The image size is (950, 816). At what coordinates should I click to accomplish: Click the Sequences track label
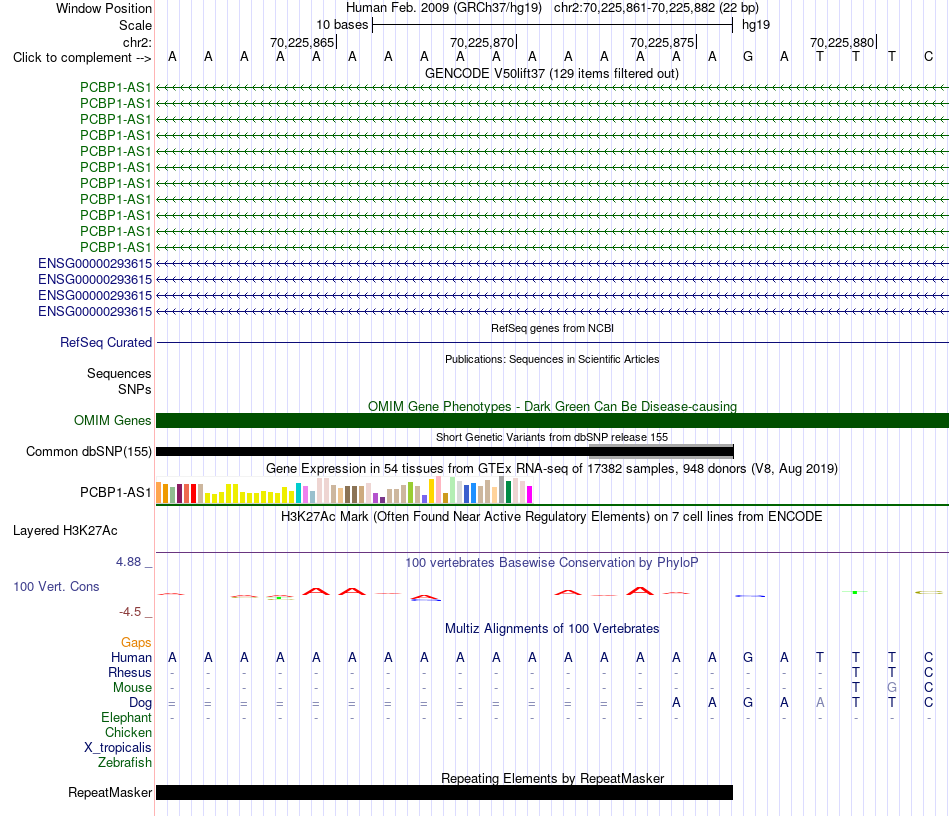pyautogui.click(x=119, y=373)
